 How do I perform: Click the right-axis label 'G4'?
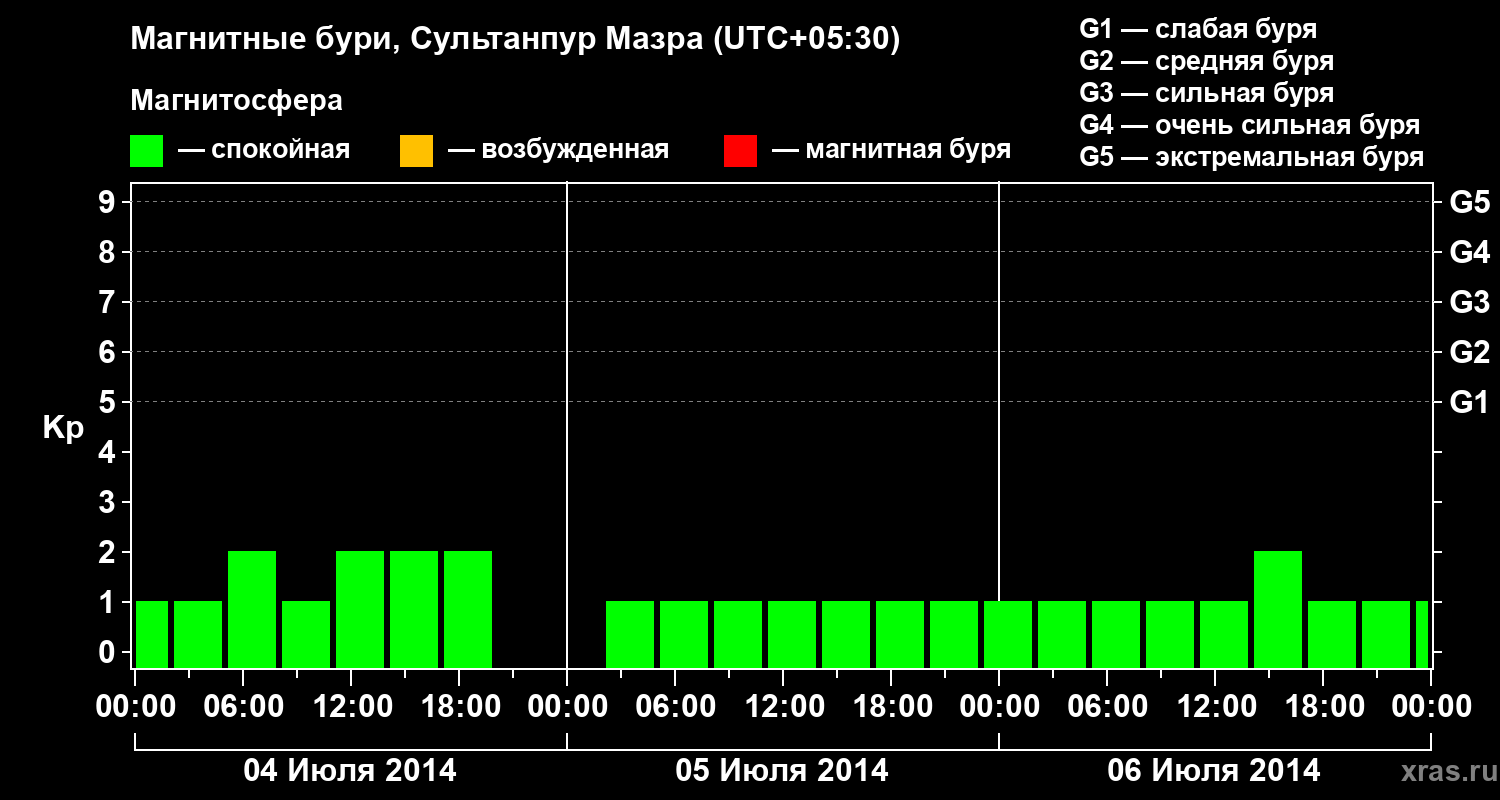tap(1469, 253)
